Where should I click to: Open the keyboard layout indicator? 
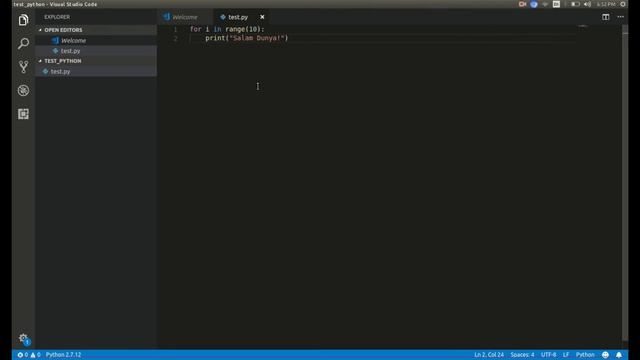point(556,4)
